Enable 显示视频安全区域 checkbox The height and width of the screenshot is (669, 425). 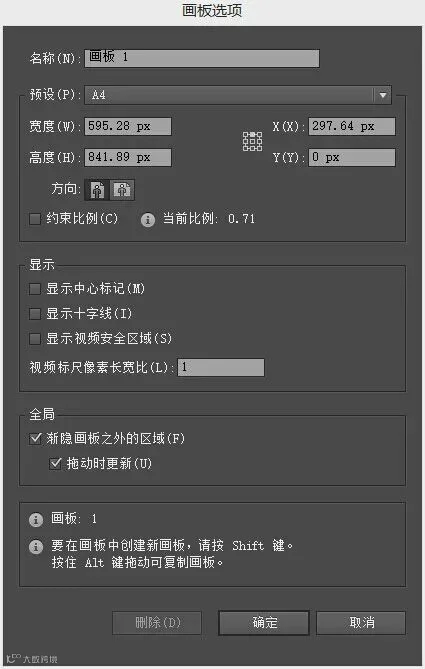pyautogui.click(x=35, y=339)
